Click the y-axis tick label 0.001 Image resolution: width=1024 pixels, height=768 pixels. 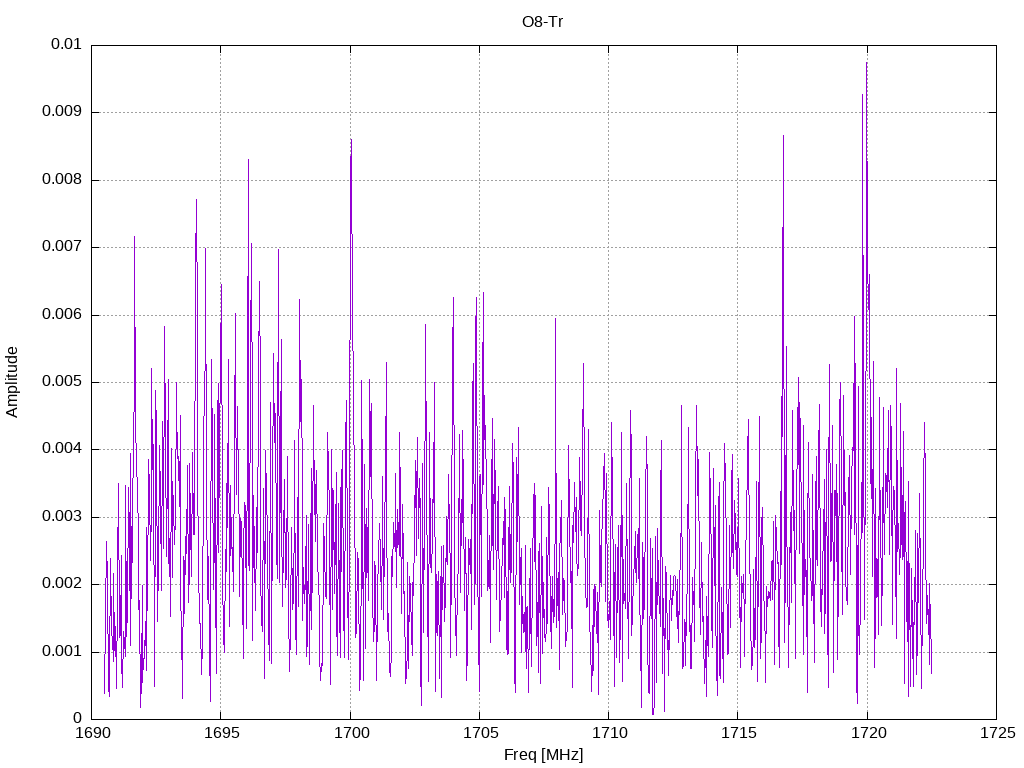pyautogui.click(x=62, y=652)
